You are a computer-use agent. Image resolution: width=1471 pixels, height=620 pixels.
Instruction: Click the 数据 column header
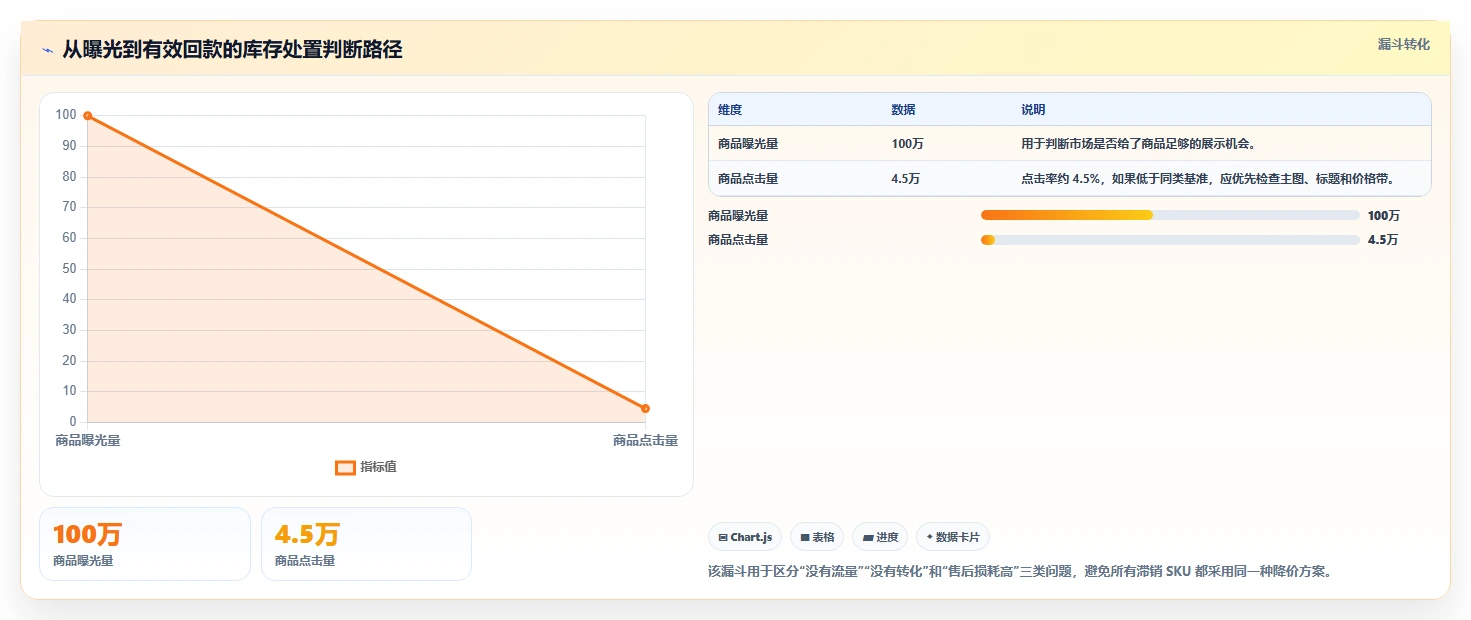pos(903,110)
